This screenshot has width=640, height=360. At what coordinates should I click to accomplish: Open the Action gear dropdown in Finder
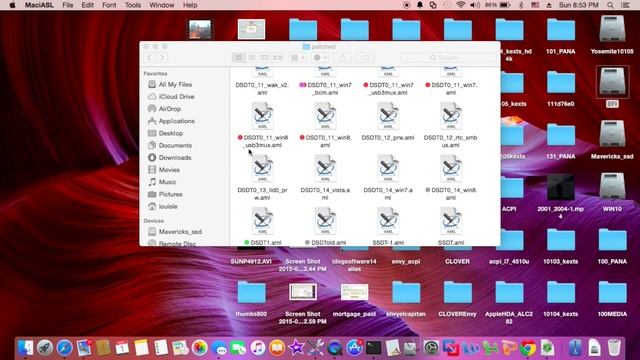click(x=320, y=58)
